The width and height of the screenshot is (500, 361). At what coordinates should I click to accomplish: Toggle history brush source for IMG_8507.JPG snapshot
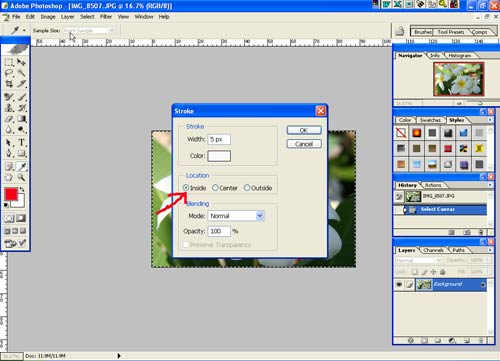(399, 196)
